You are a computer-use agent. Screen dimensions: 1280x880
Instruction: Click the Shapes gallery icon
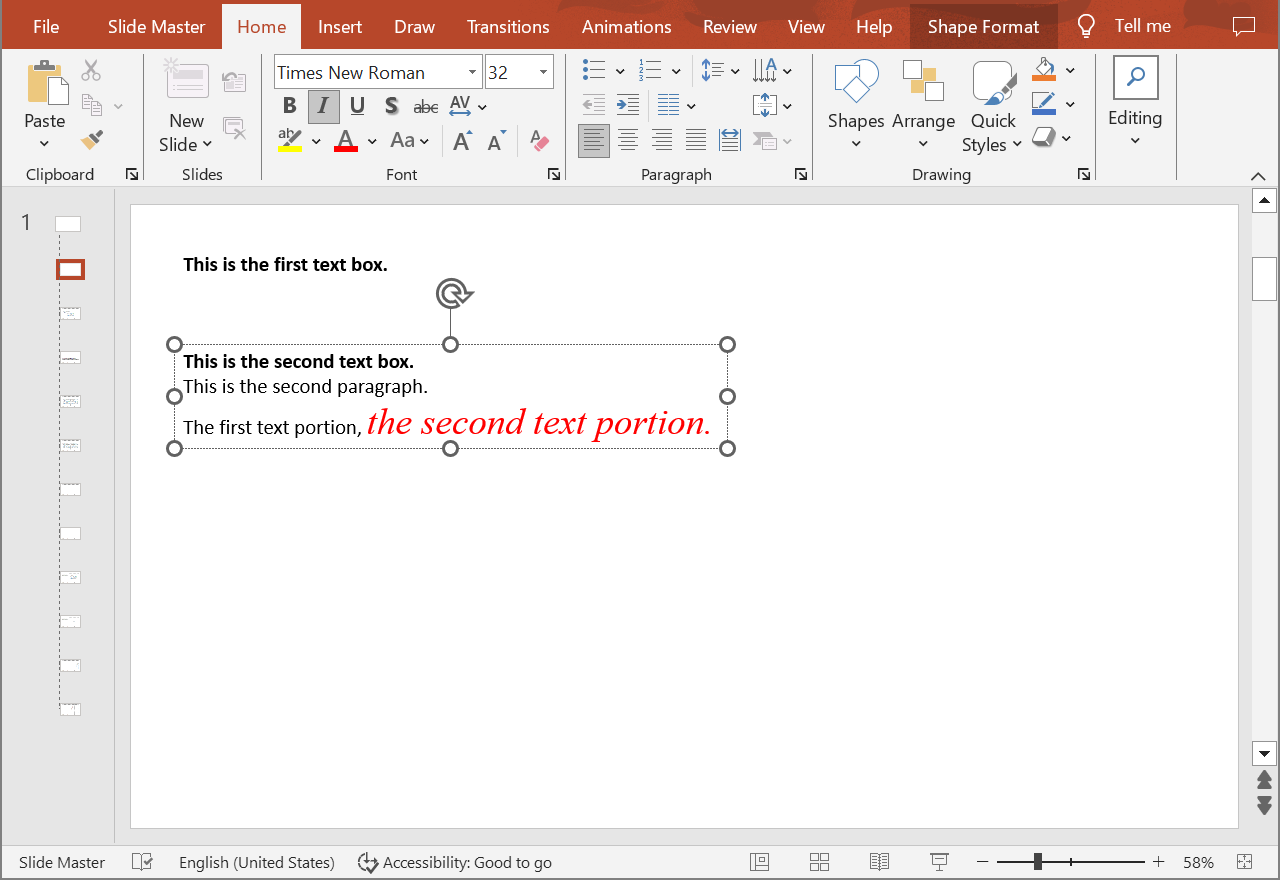coord(856,81)
